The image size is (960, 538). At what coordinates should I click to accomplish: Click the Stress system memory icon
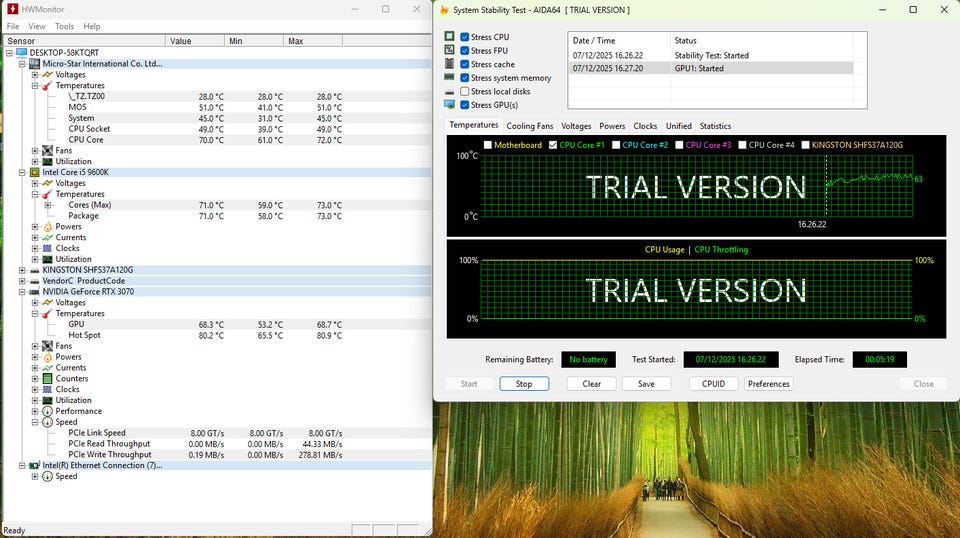click(x=449, y=78)
